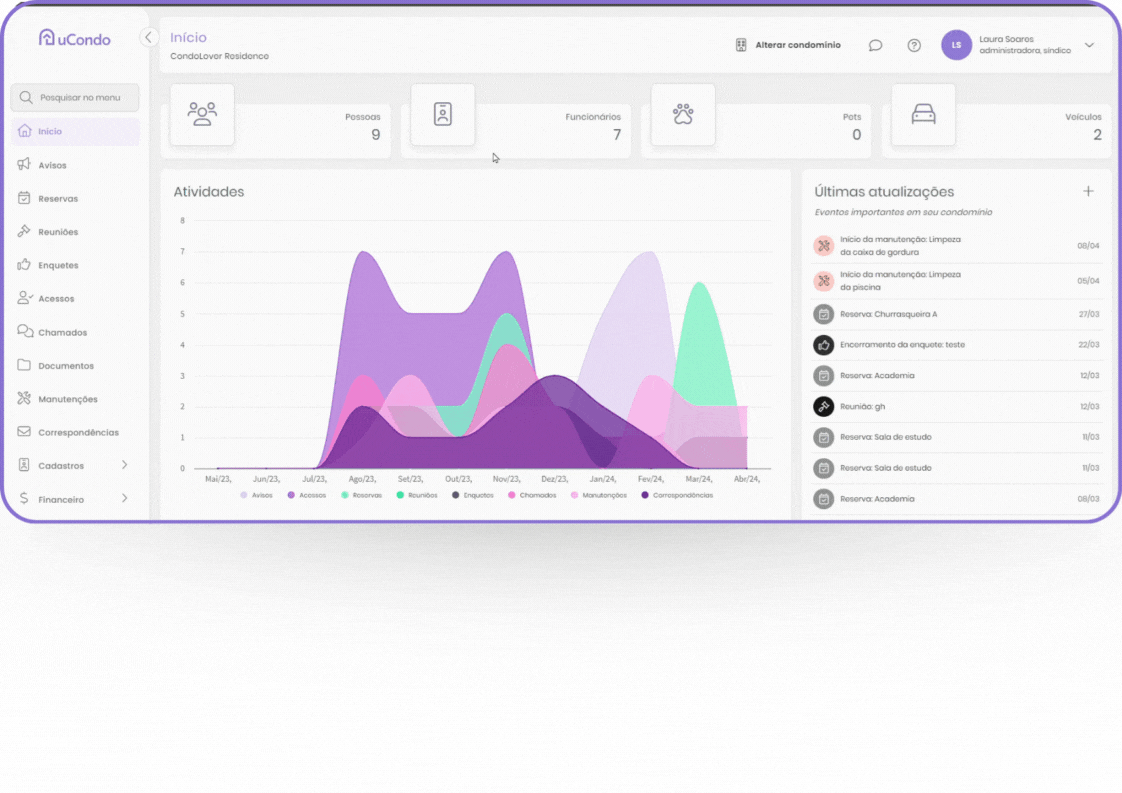Add an update with the plus icon
Image resolution: width=1122 pixels, height=793 pixels.
pos(1088,191)
